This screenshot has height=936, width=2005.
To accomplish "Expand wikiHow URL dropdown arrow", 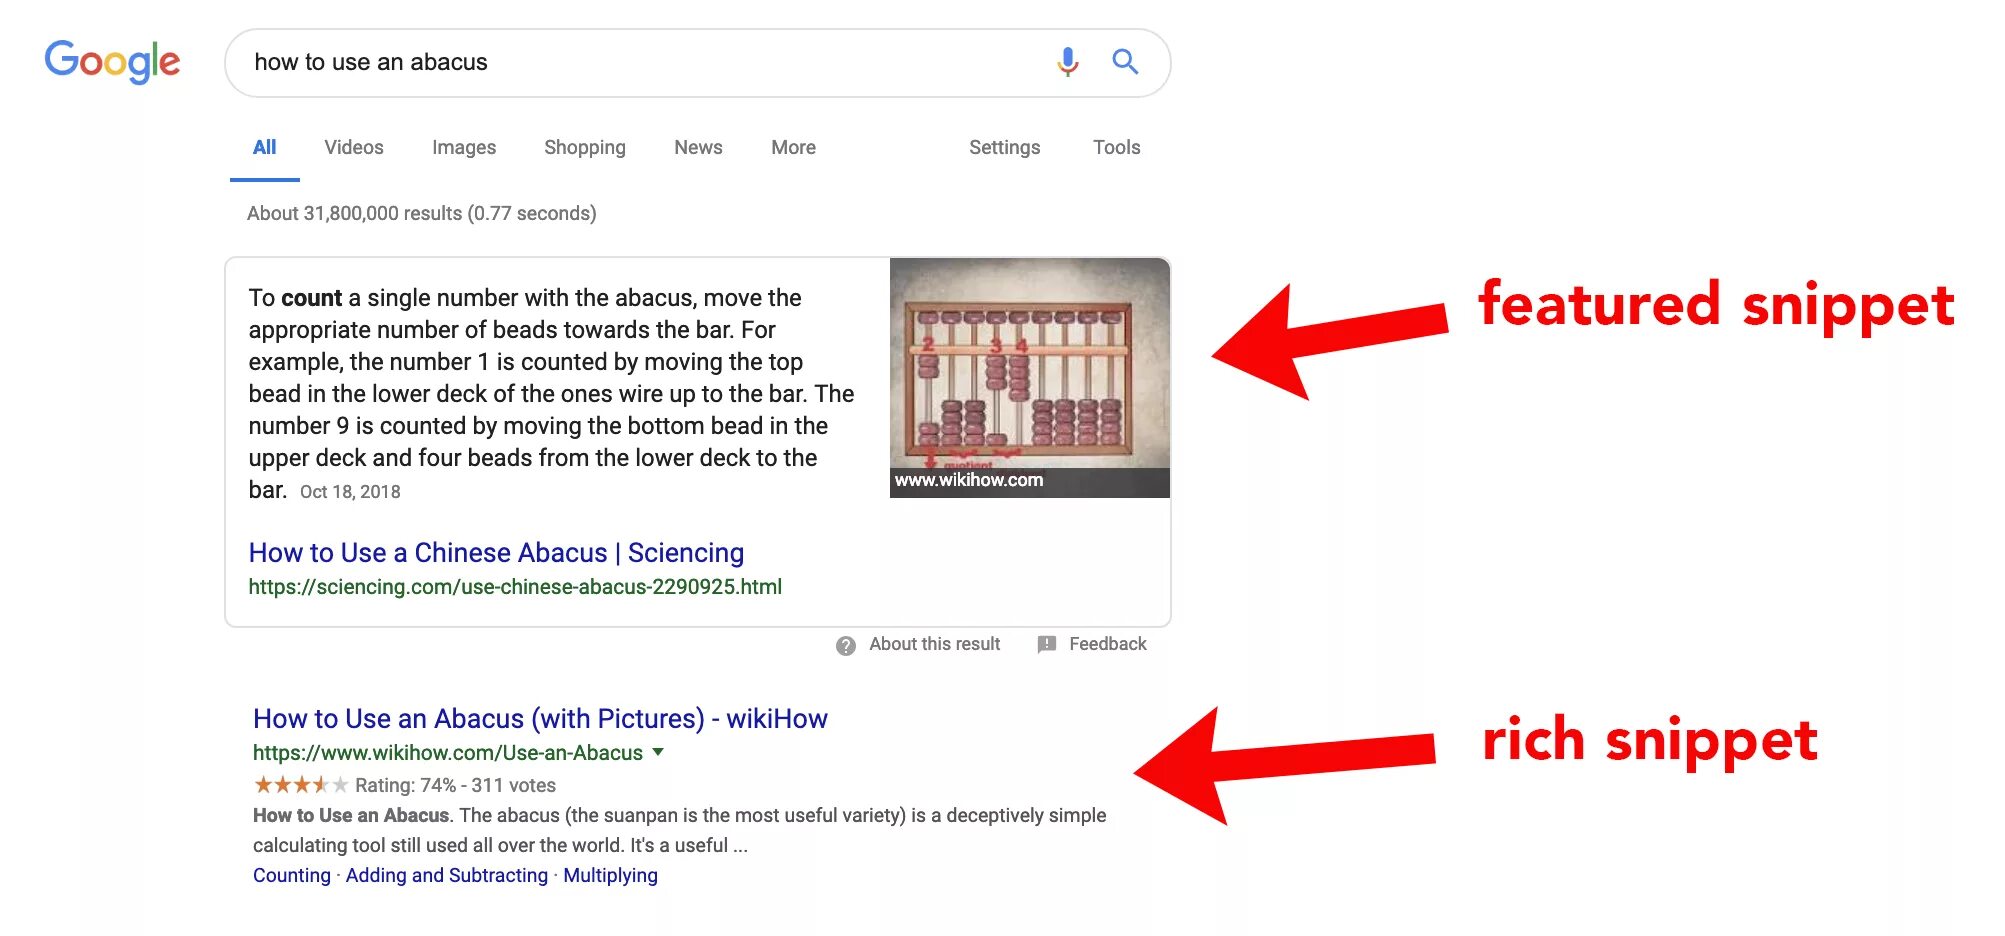I will tap(658, 752).
